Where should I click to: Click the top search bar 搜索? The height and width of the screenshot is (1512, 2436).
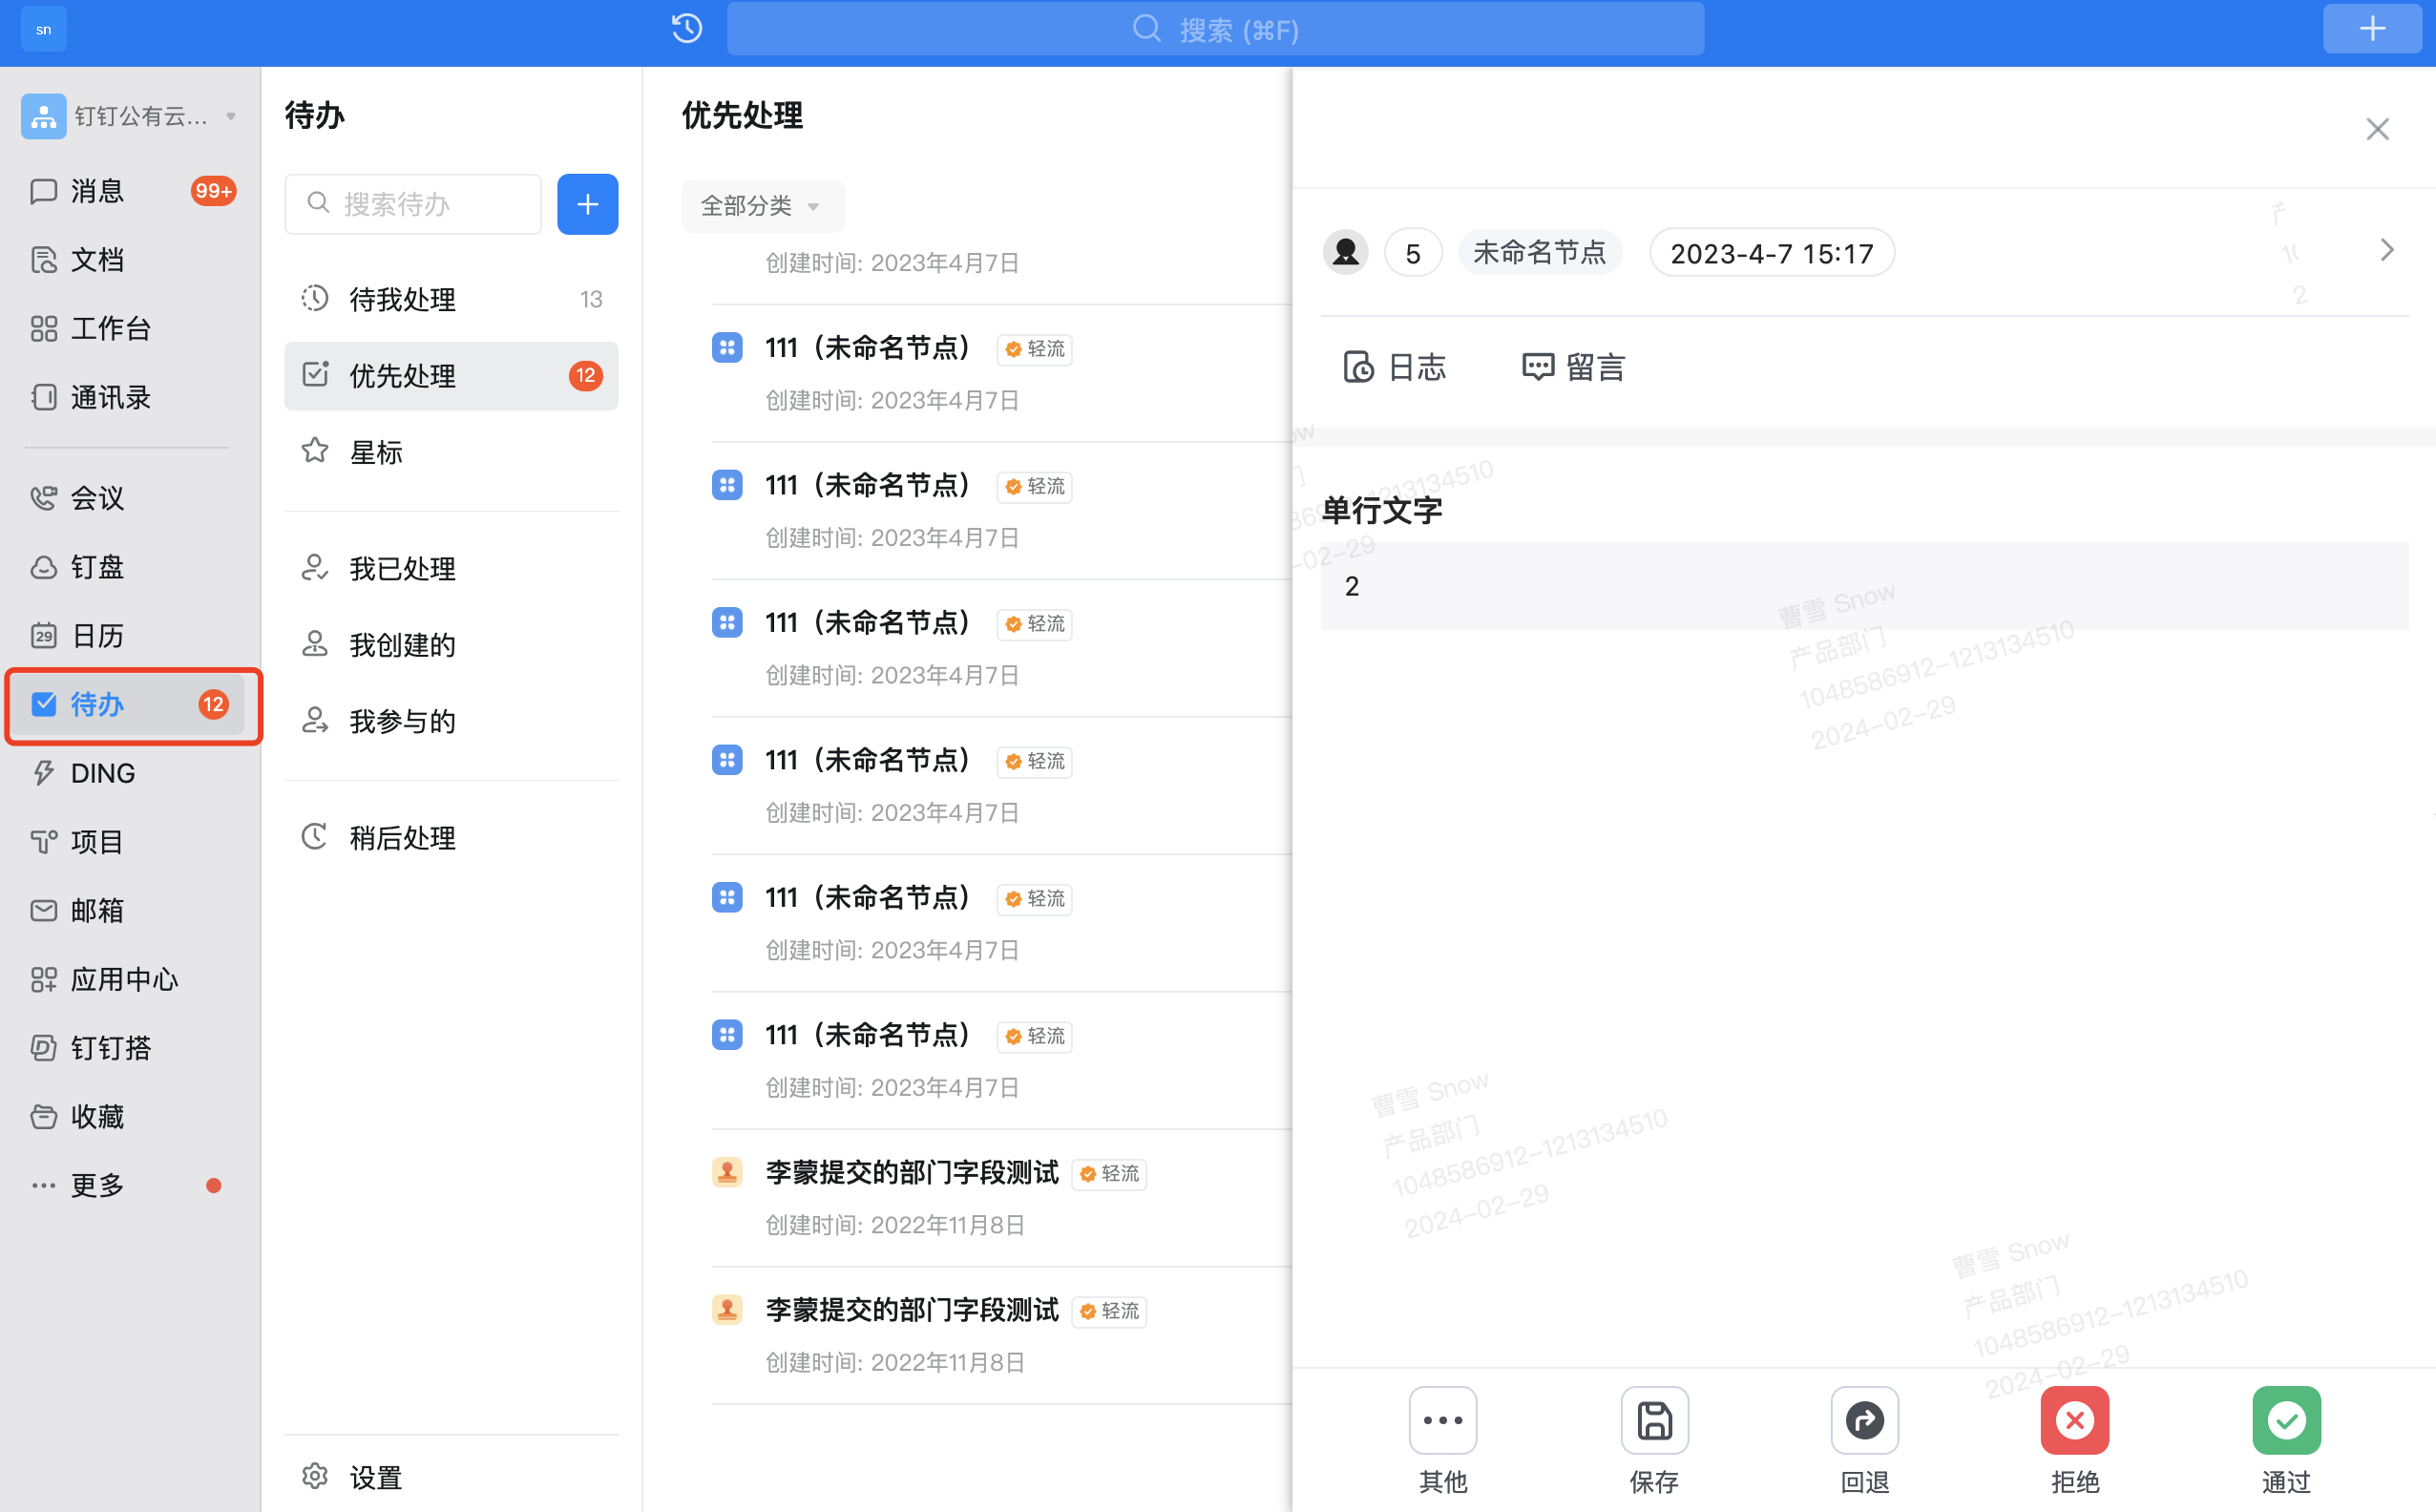pos(1215,29)
